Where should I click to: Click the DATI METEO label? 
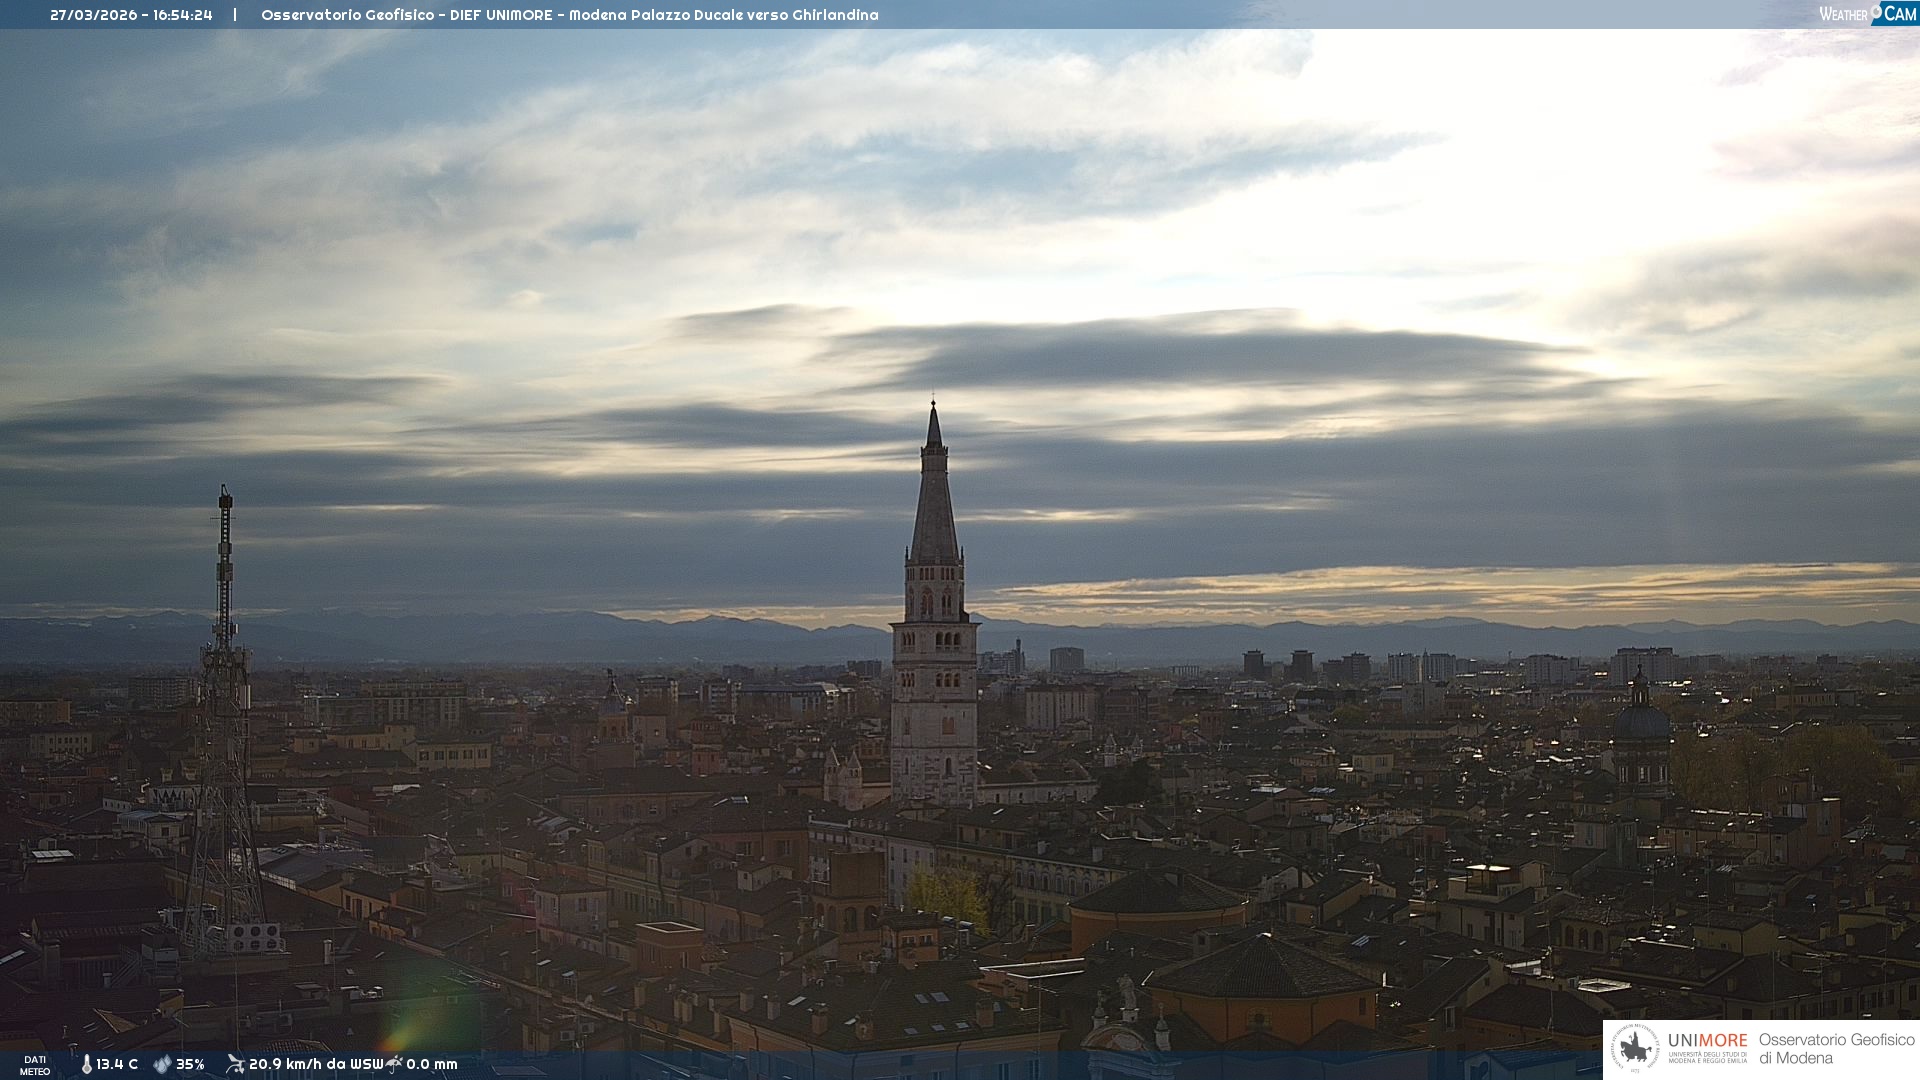(x=35, y=1065)
